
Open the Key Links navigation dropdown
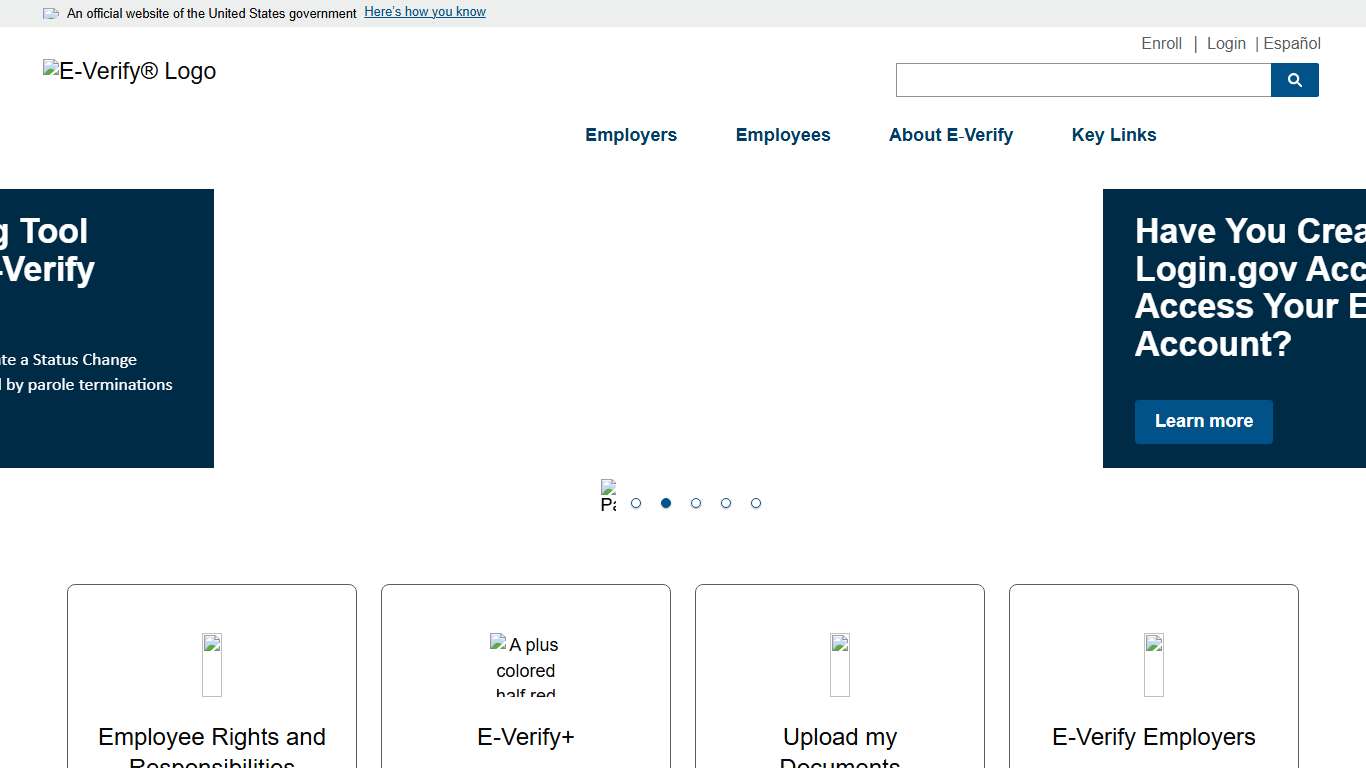point(1113,135)
